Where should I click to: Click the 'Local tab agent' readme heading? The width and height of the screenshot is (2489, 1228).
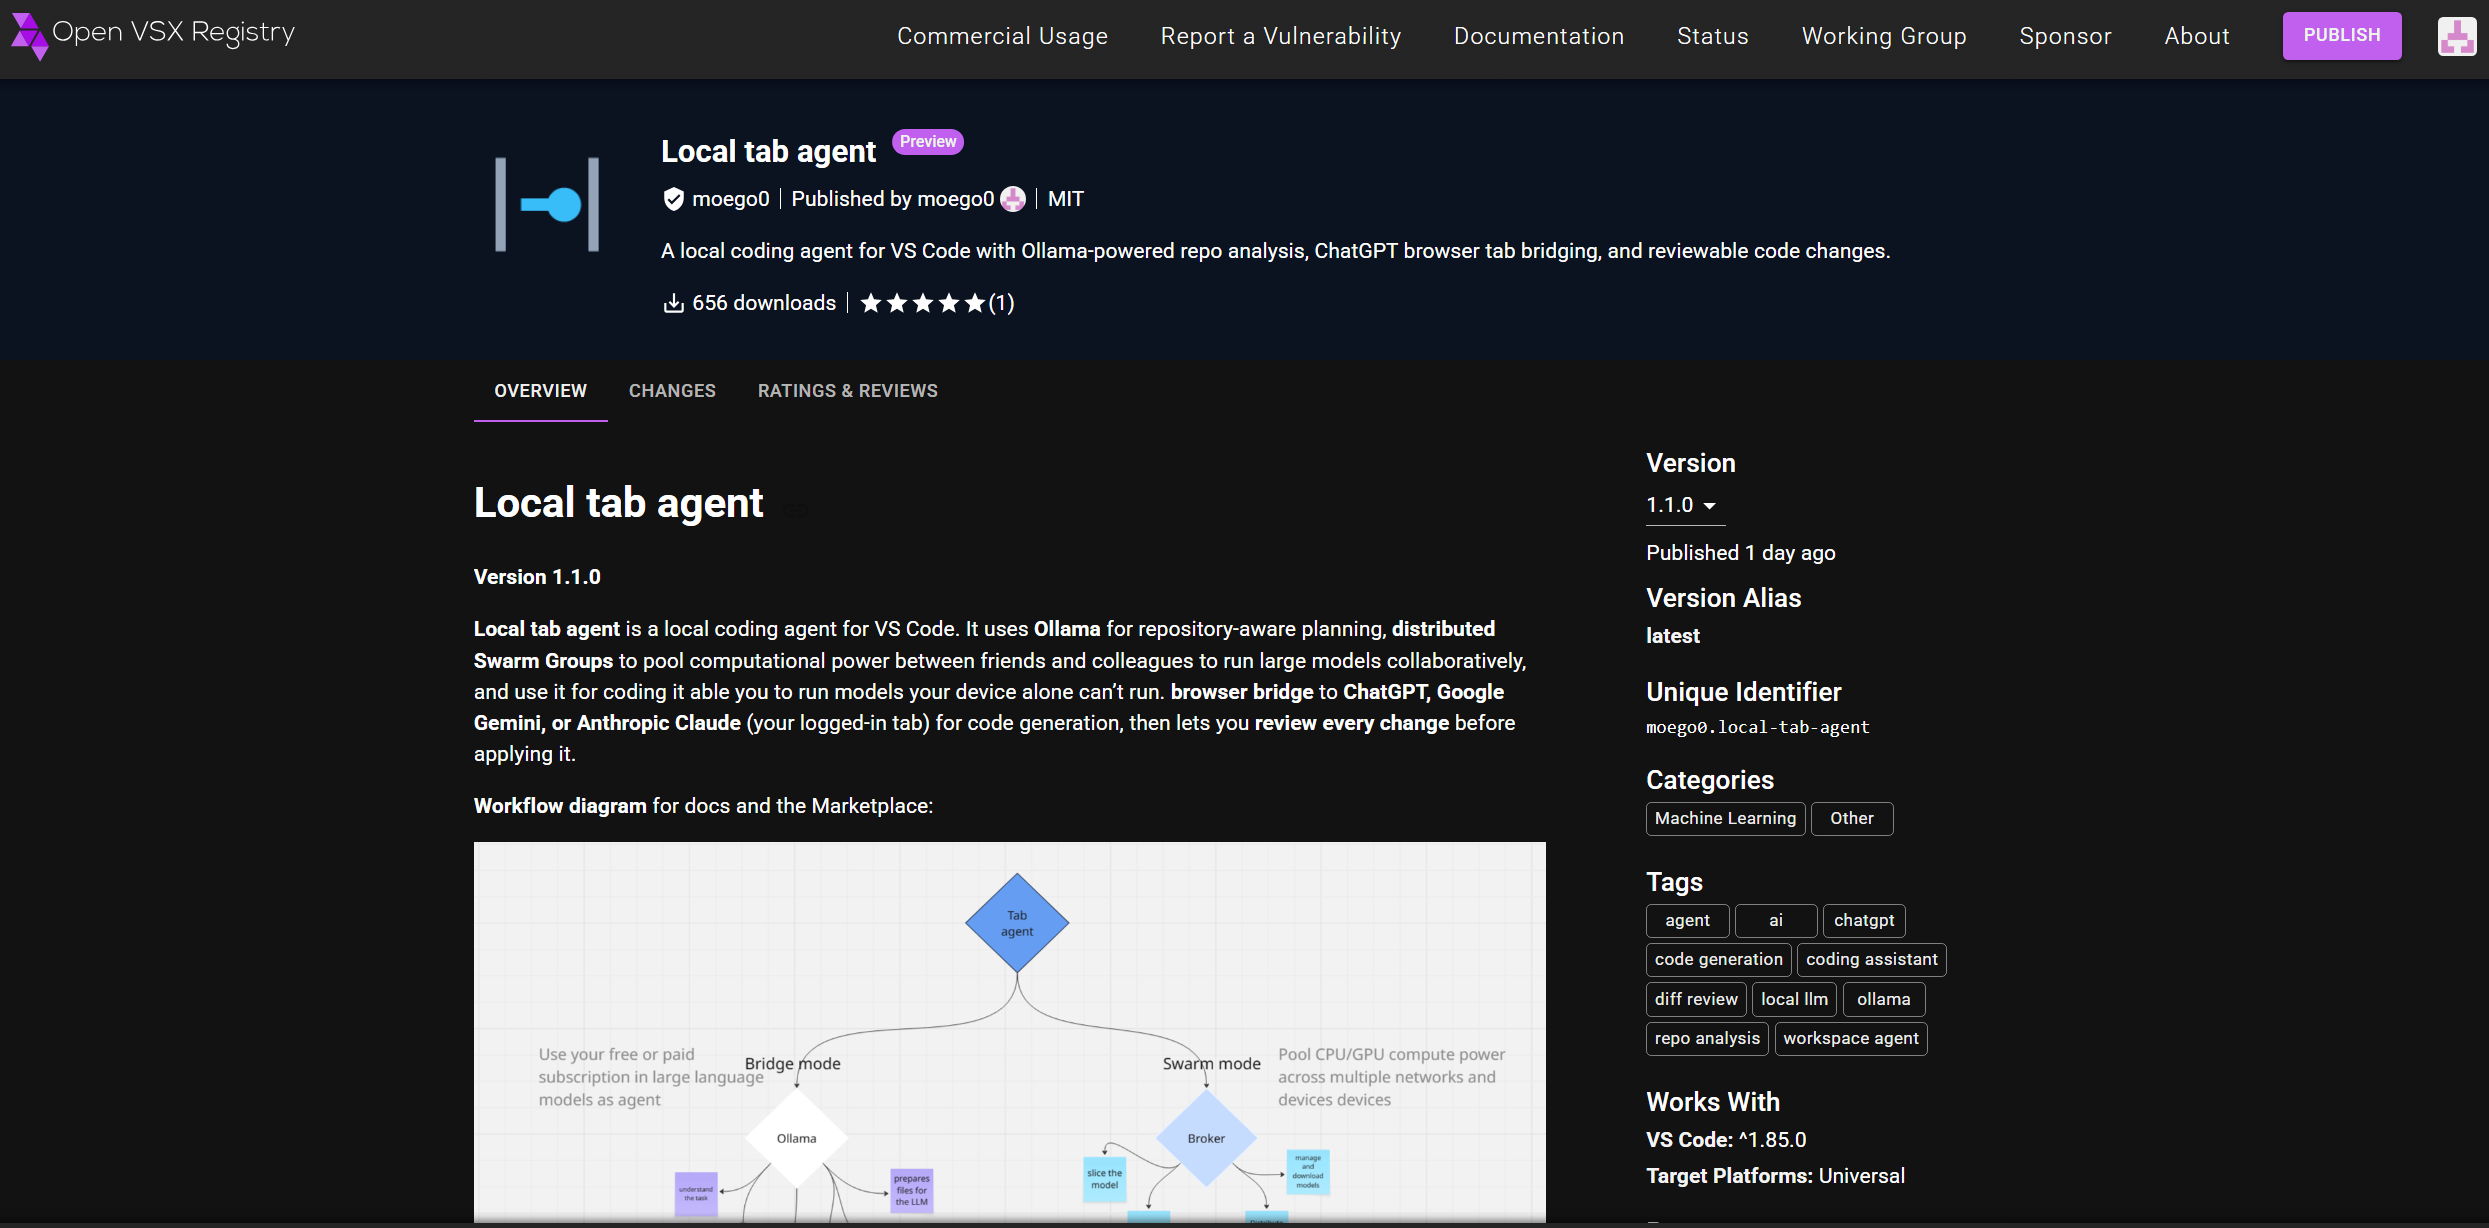[x=618, y=503]
